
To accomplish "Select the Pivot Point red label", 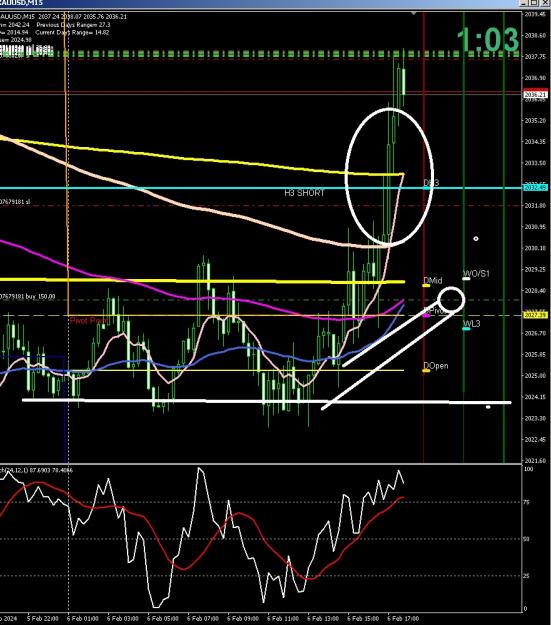I will coord(89,320).
